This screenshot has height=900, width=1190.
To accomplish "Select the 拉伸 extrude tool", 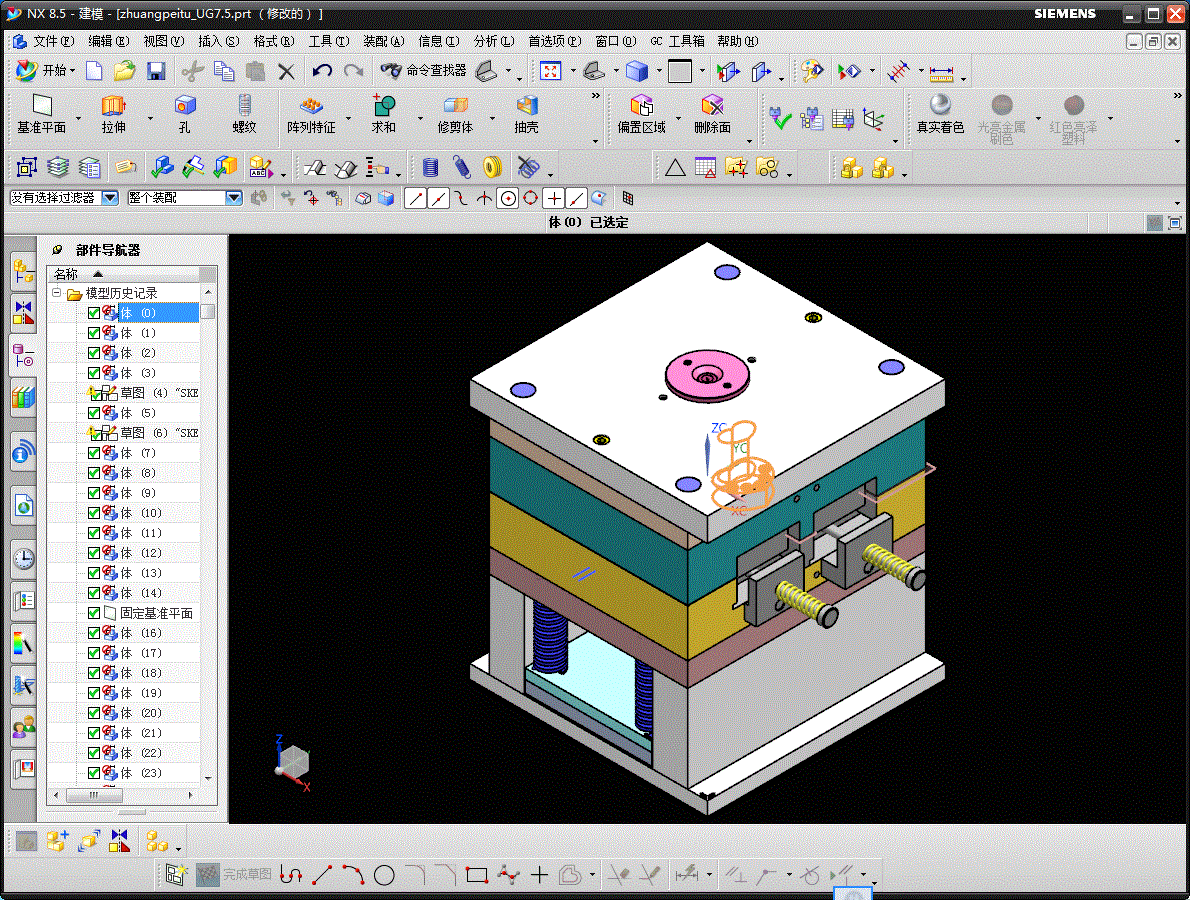I will (114, 115).
